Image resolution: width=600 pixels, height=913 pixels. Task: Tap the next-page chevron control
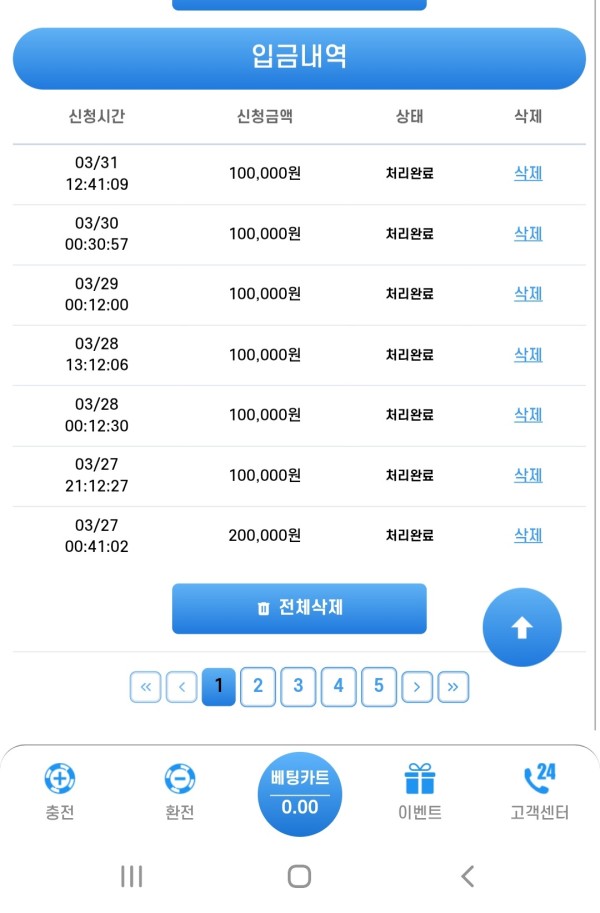(x=417, y=686)
